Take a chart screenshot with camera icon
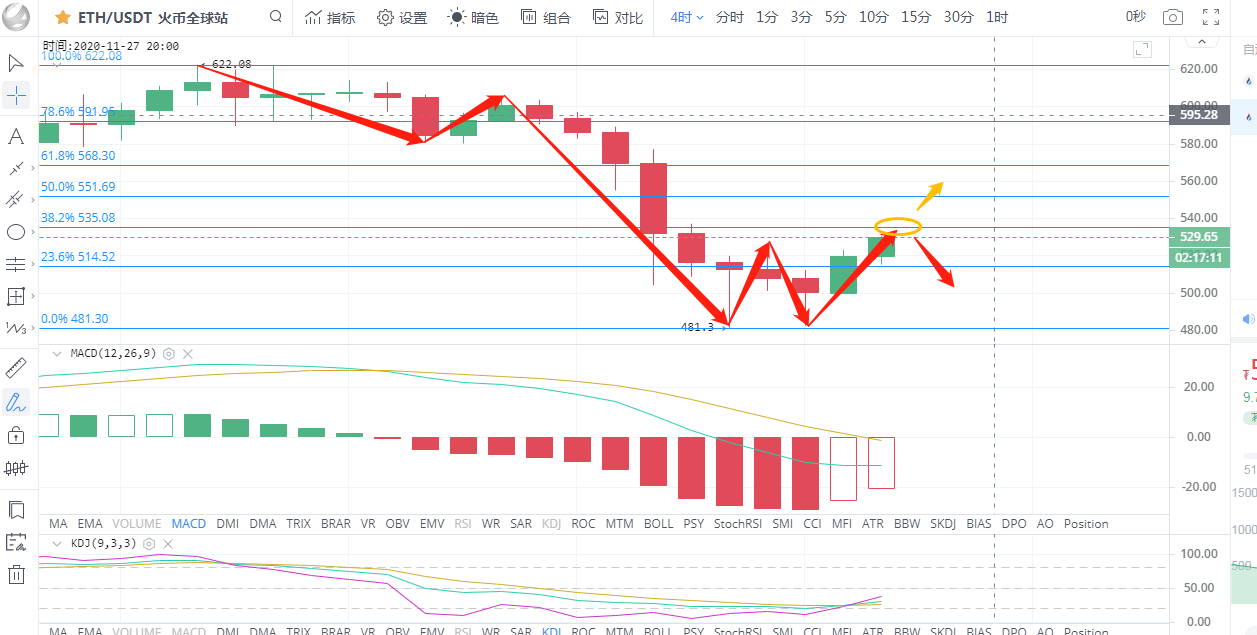 (x=1172, y=17)
